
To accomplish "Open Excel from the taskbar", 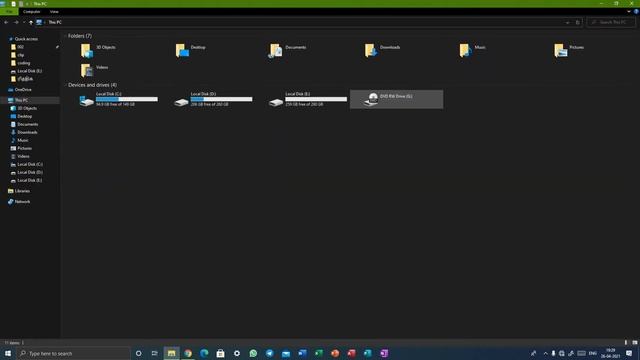I will [318, 353].
